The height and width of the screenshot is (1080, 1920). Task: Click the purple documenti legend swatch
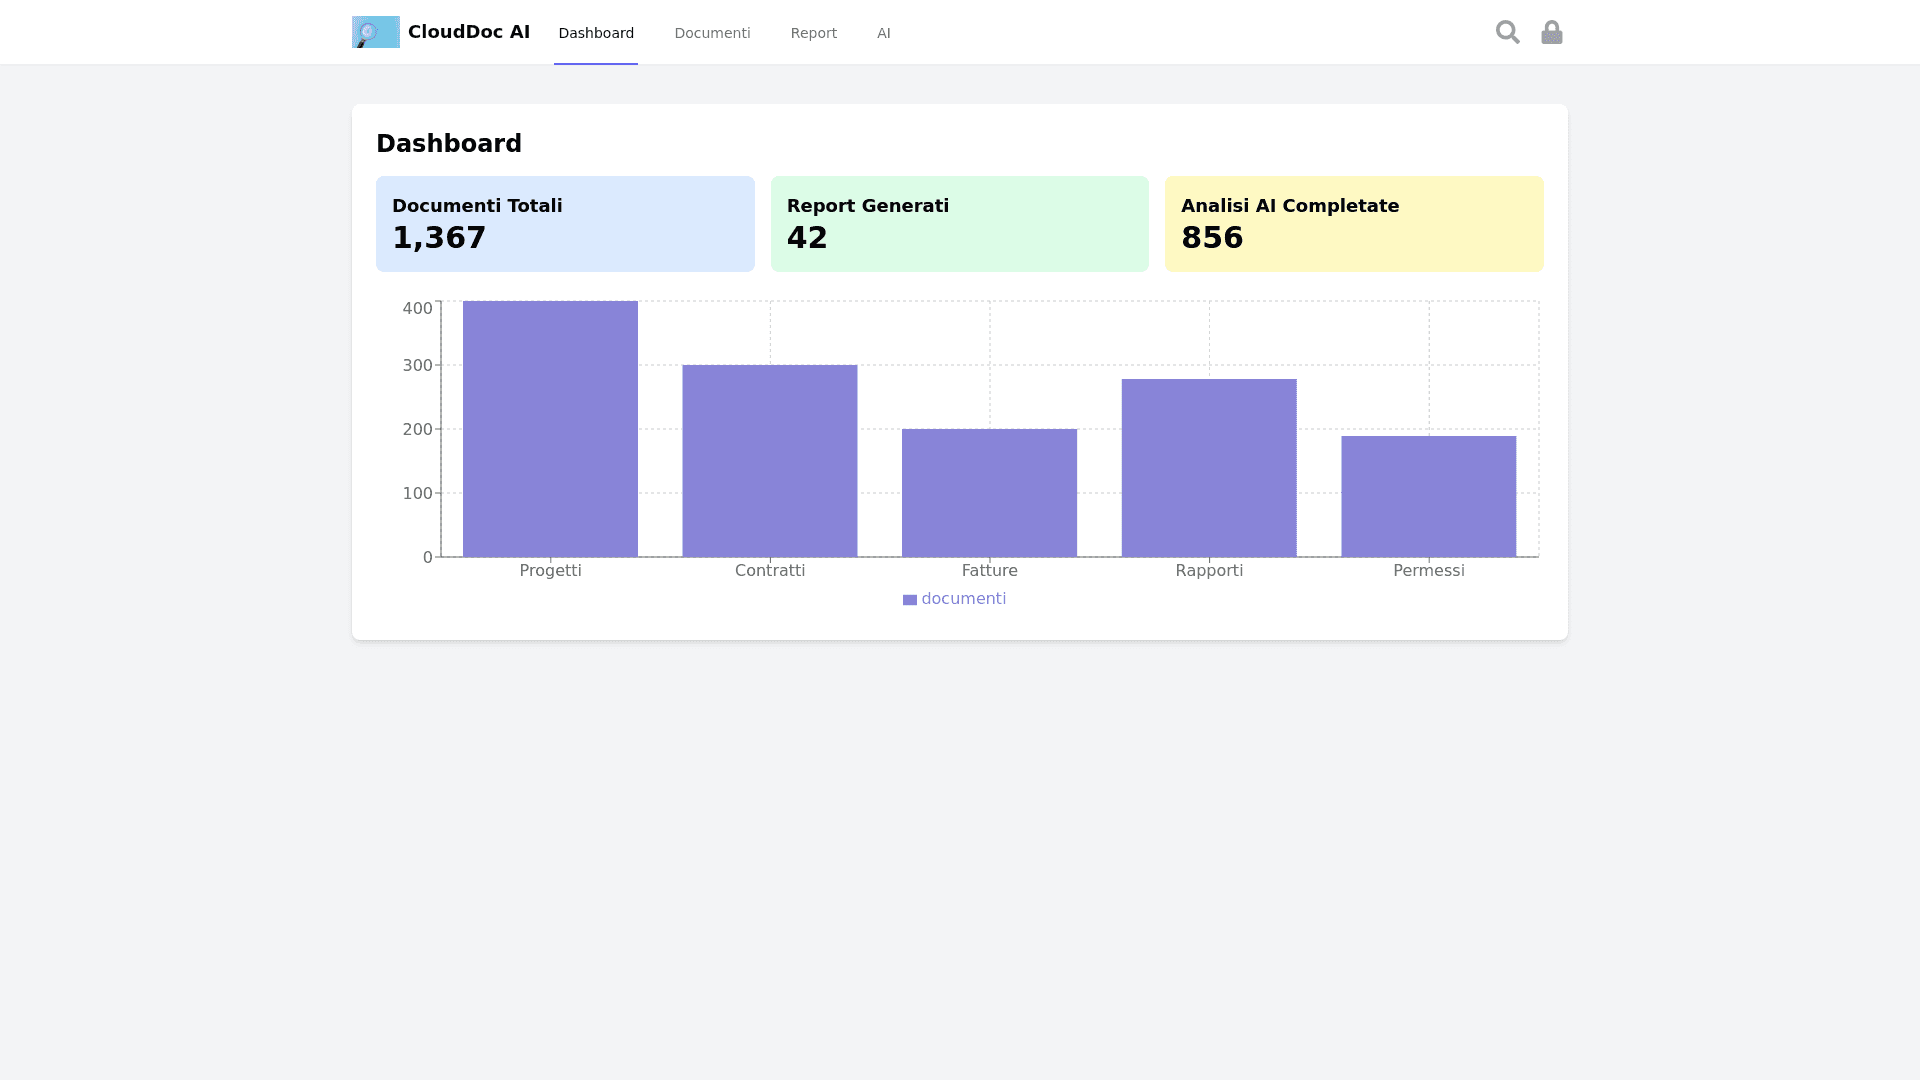[909, 600]
